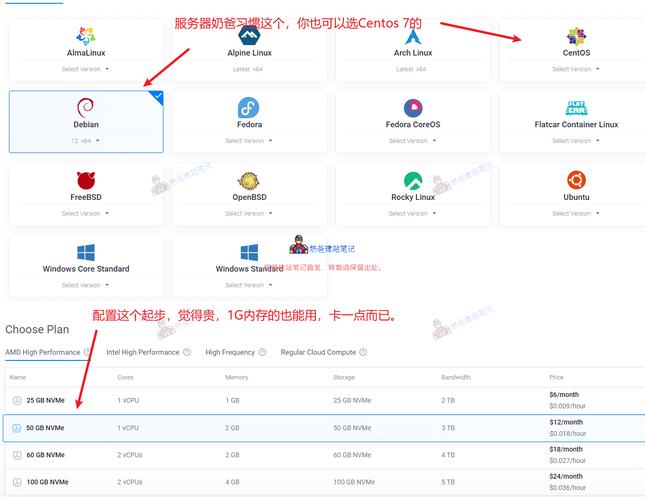Viewport: 645px width, 500px height.
Task: Open OpenBSD Select Version dropdown
Action: coord(248,213)
